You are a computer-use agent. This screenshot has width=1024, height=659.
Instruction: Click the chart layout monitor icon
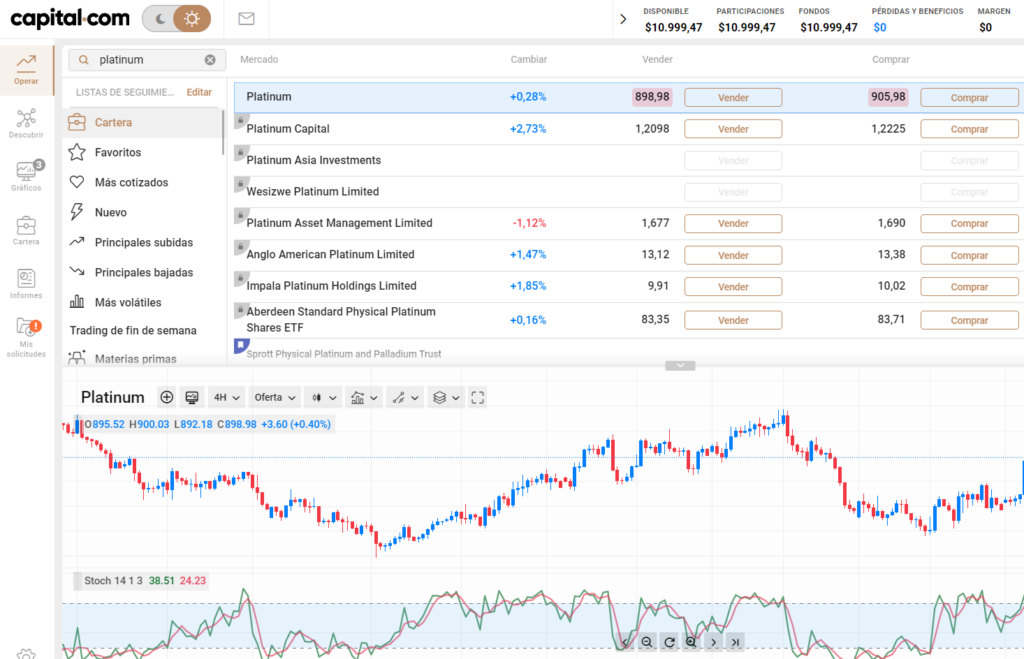click(x=192, y=397)
